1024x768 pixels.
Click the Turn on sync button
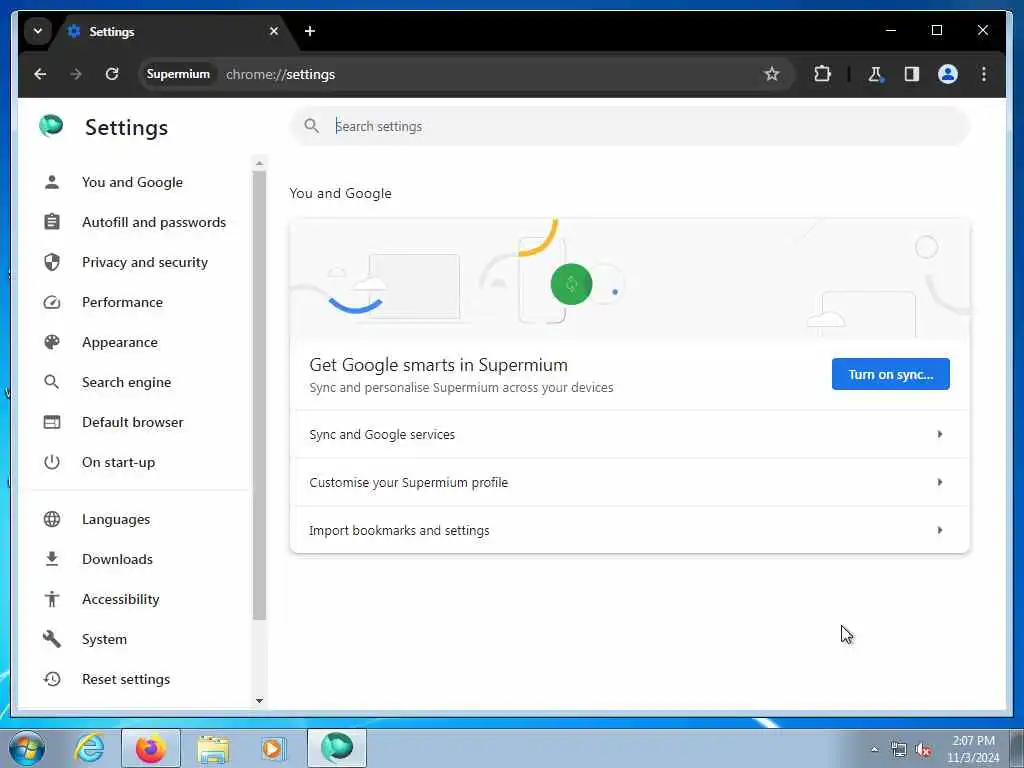tap(891, 374)
